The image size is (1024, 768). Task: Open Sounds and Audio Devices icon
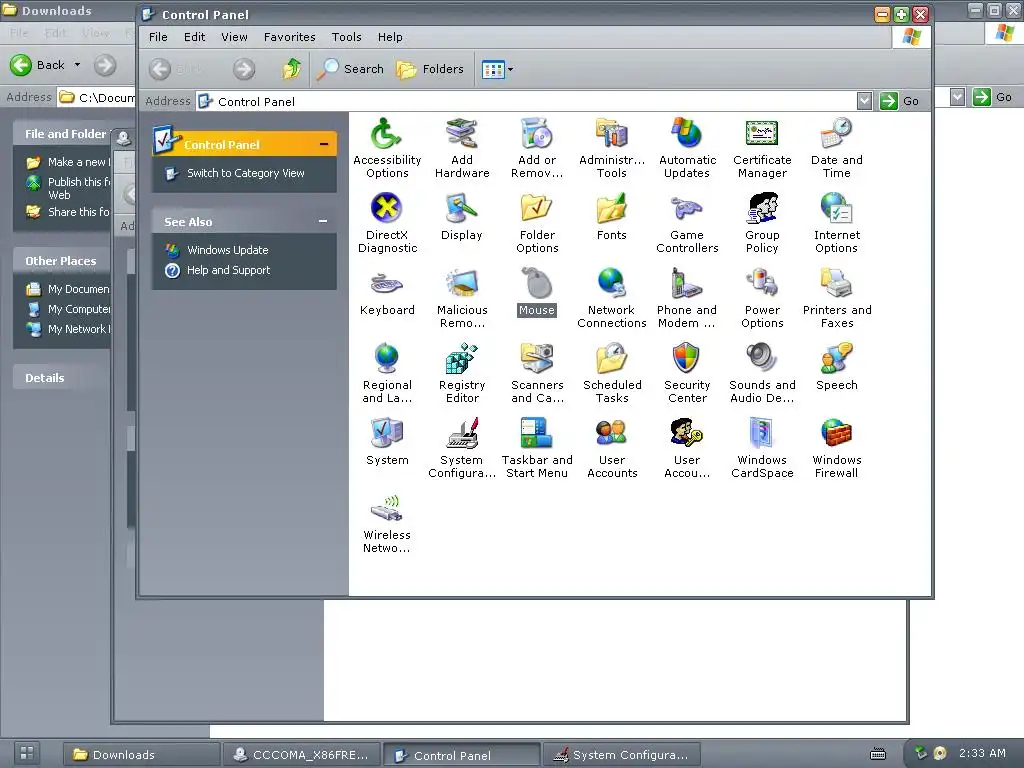[x=762, y=373]
